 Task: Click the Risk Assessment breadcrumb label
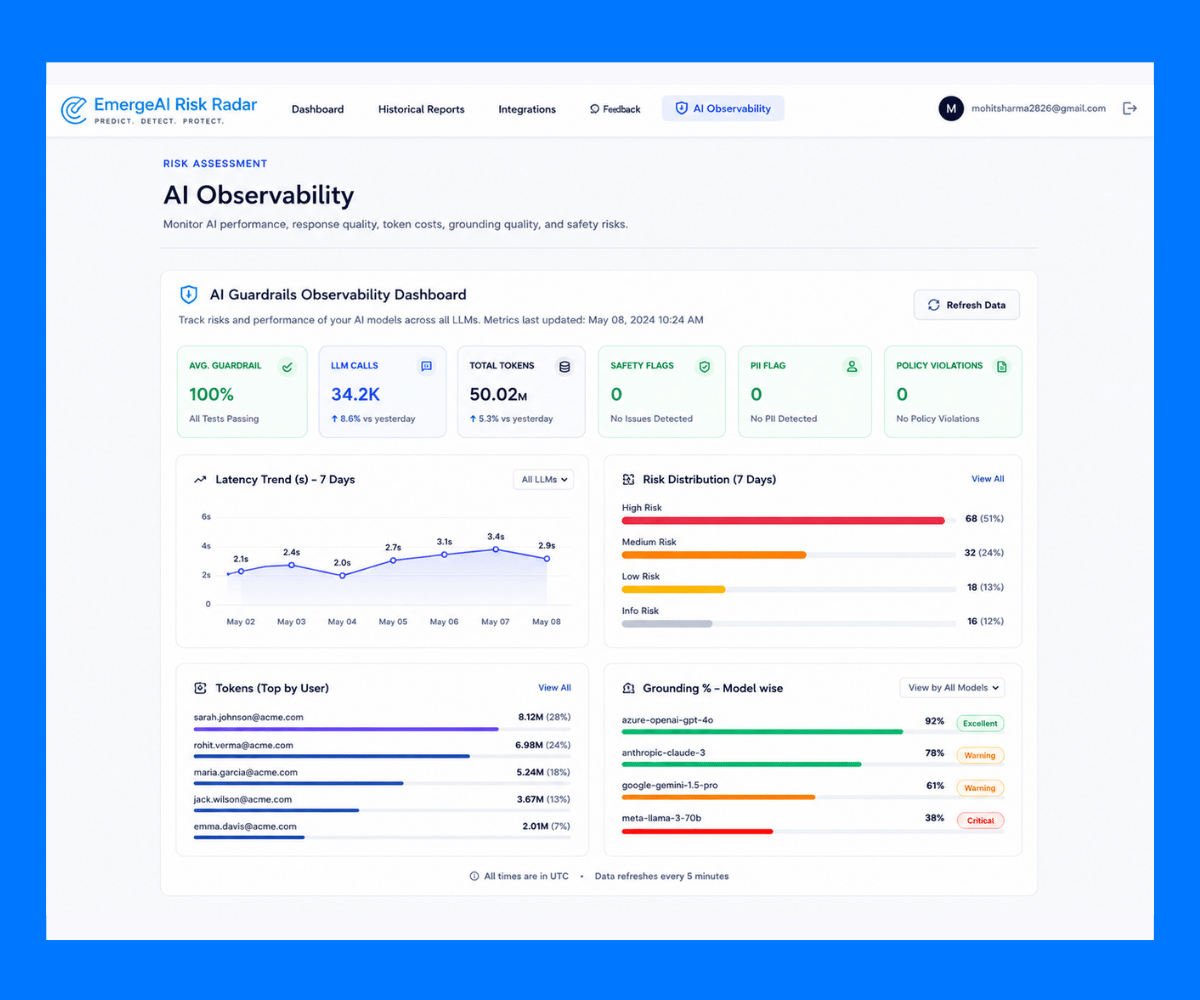click(x=215, y=163)
